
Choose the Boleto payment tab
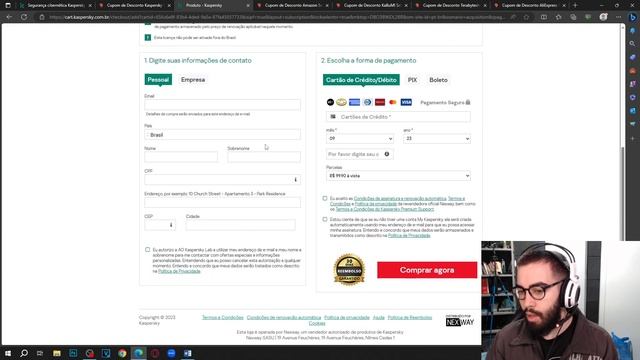point(438,80)
